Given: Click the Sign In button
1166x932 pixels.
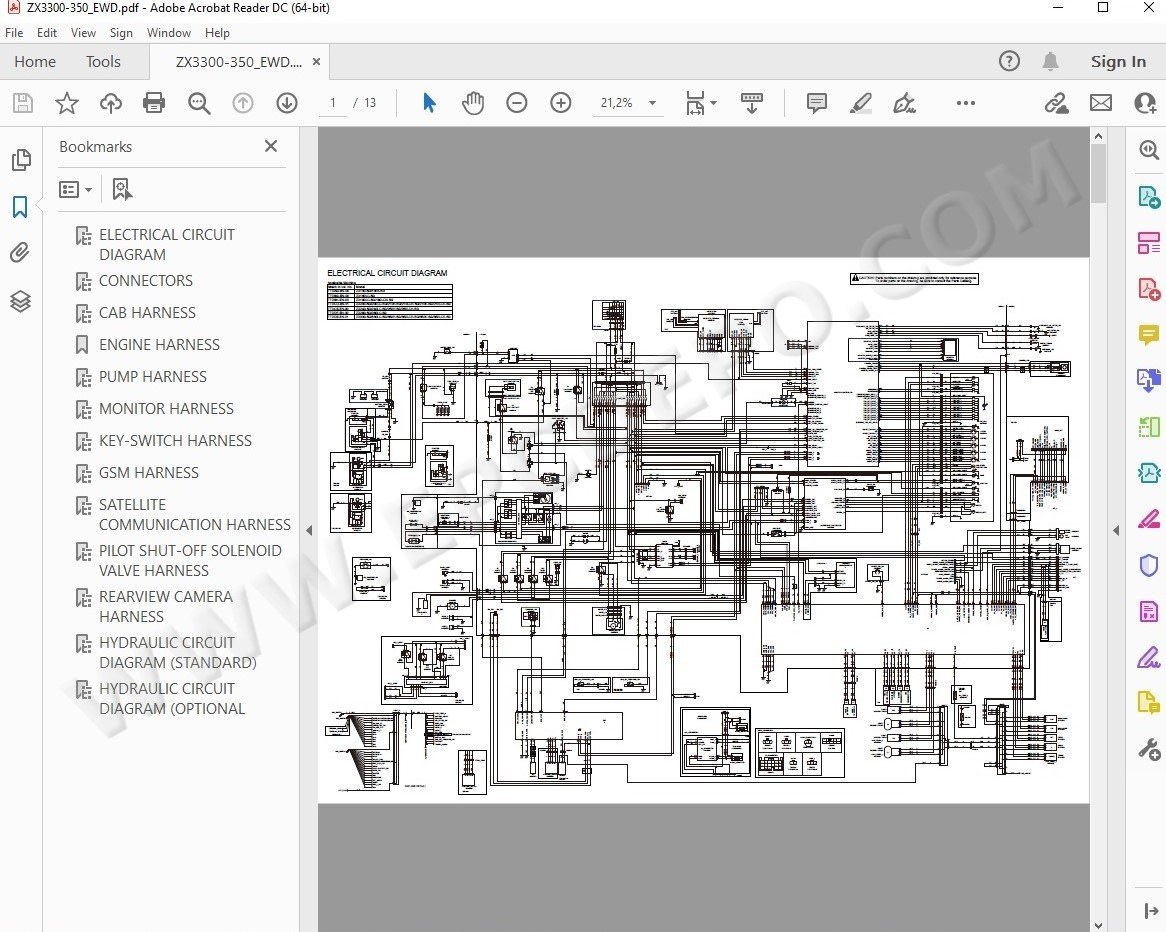Looking at the screenshot, I should click(1118, 62).
